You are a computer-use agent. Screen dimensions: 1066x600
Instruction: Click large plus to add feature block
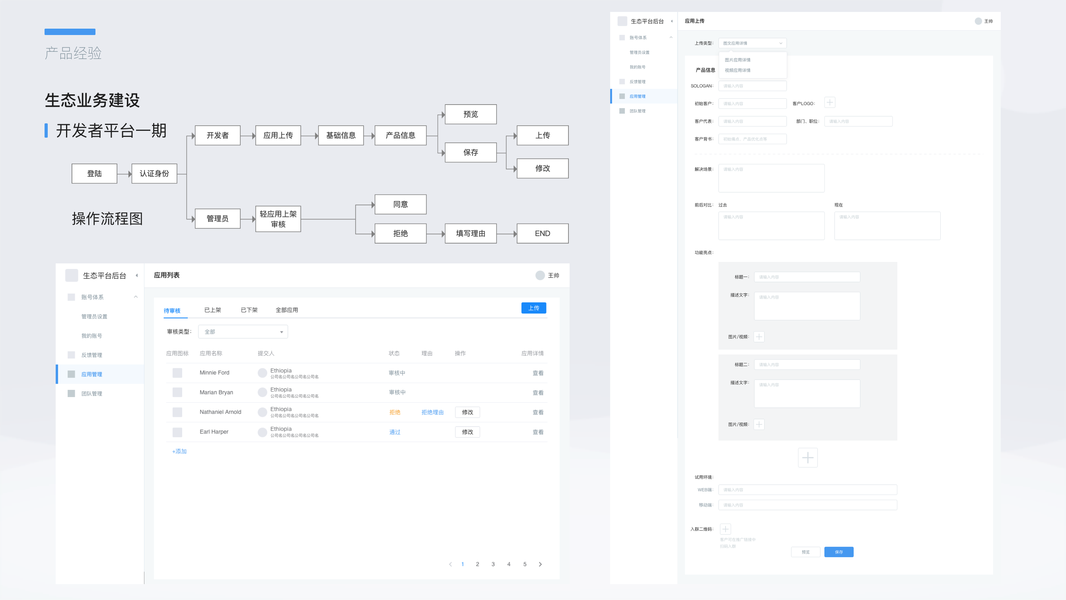click(808, 457)
